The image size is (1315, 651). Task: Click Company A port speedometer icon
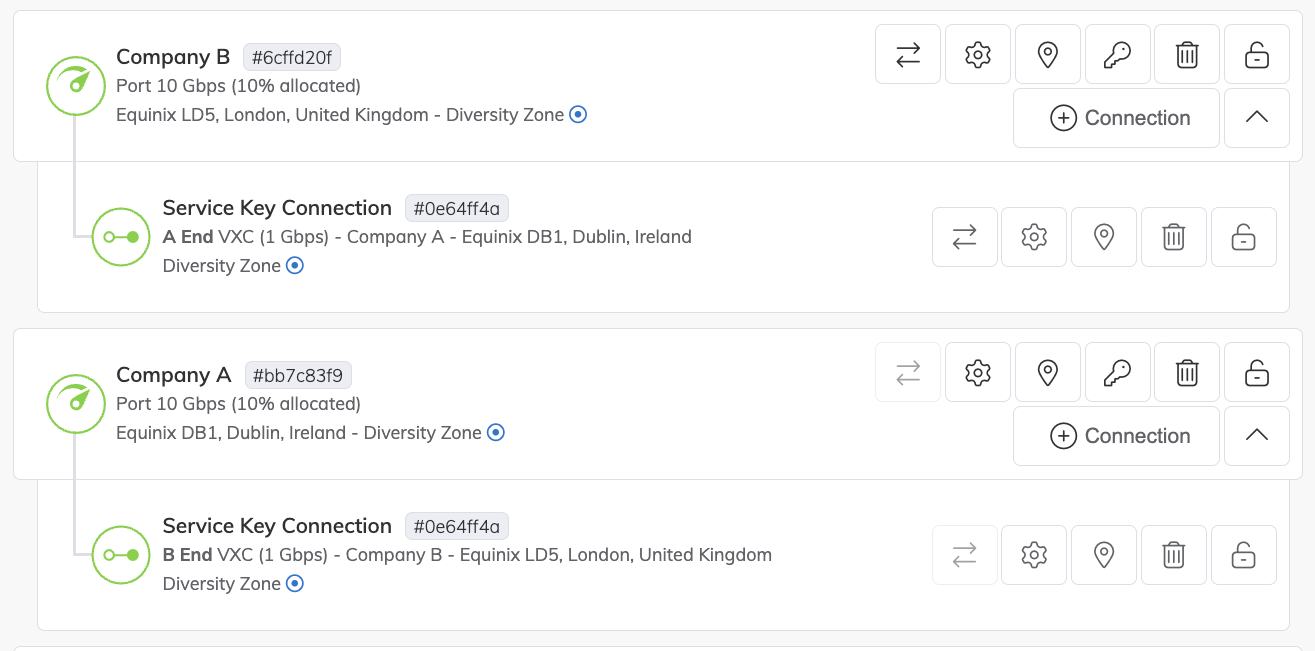click(76, 404)
